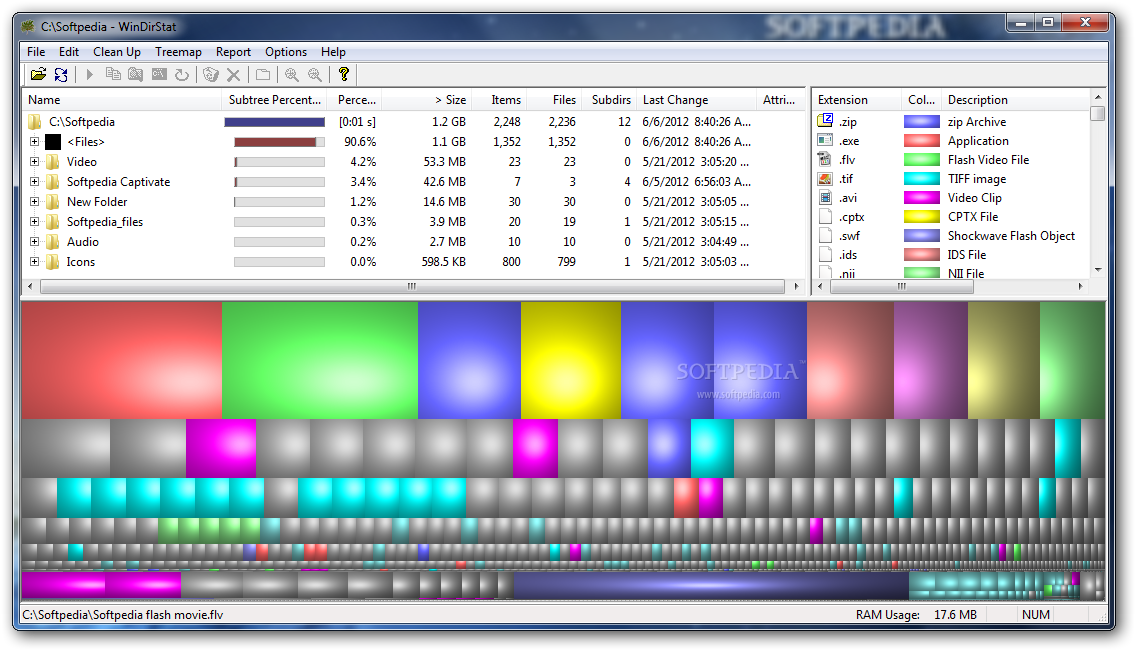Select the Softpedia_files row
Viewport: 1136px width, 651px height.
point(413,222)
